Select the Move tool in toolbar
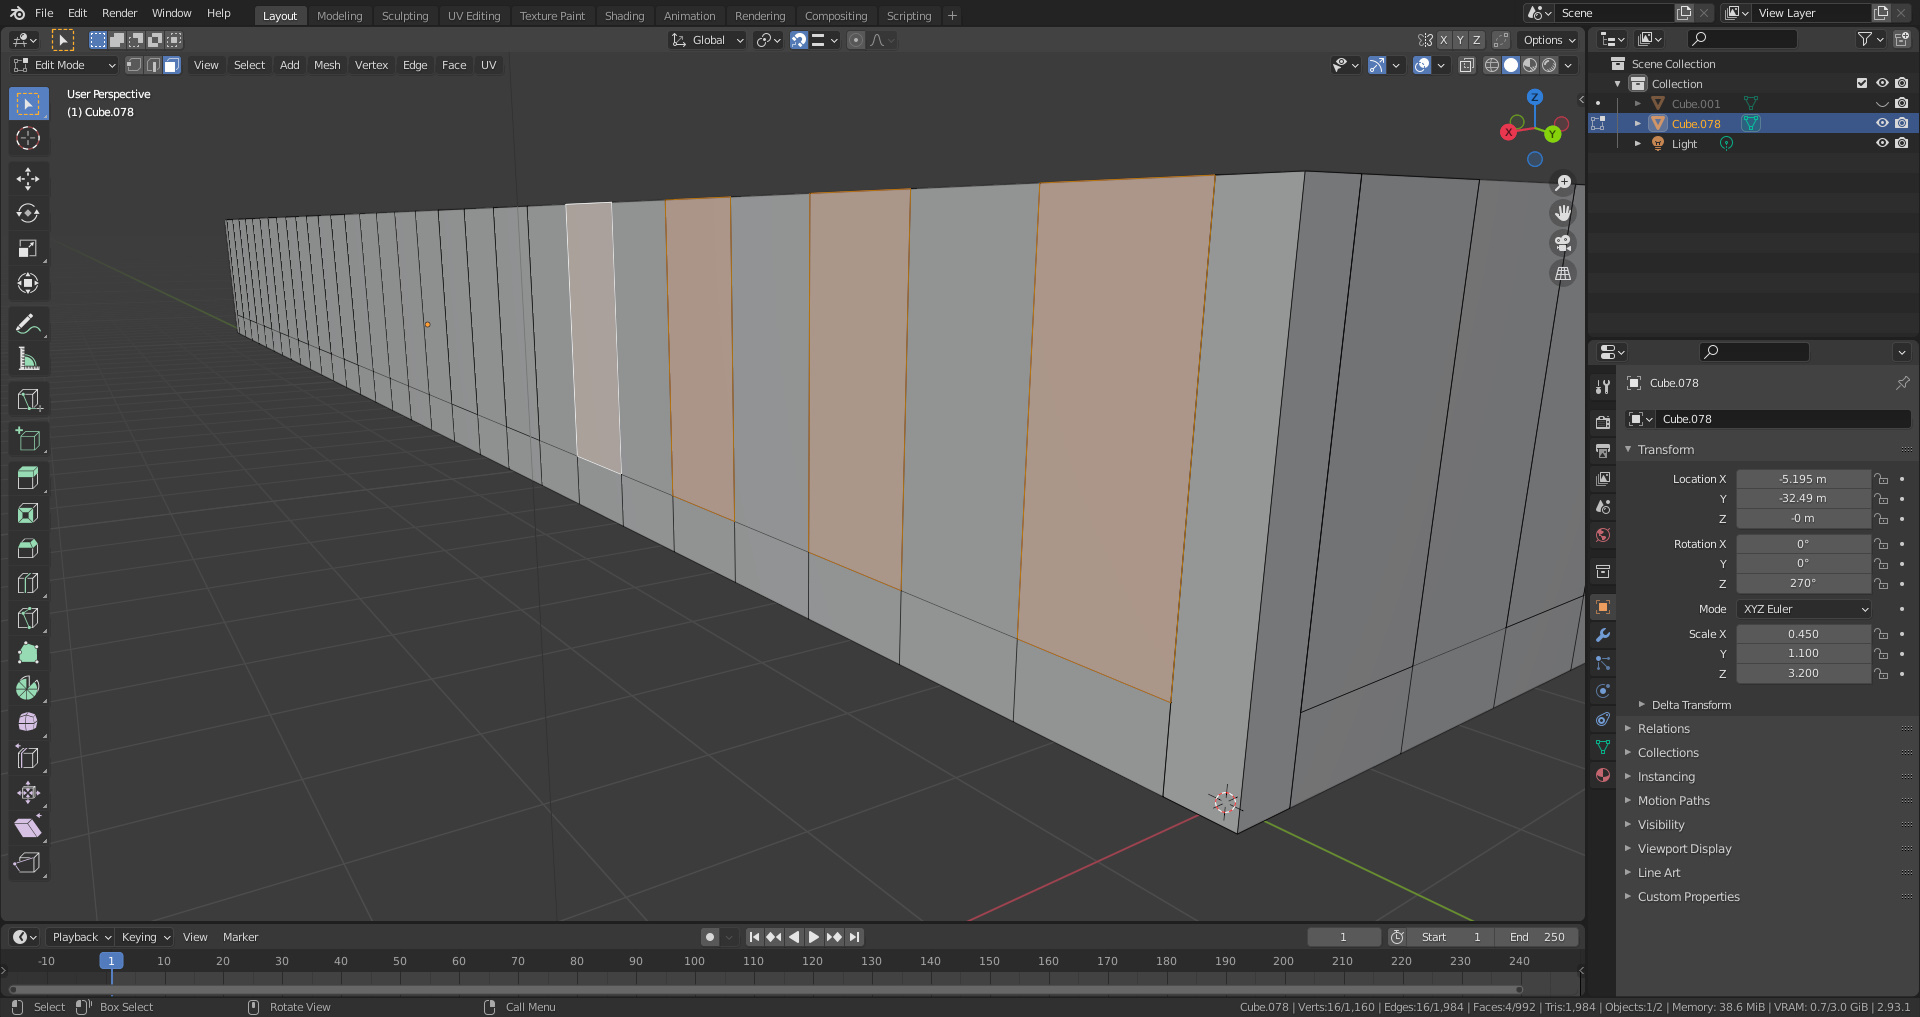1920x1017 pixels. 28,179
